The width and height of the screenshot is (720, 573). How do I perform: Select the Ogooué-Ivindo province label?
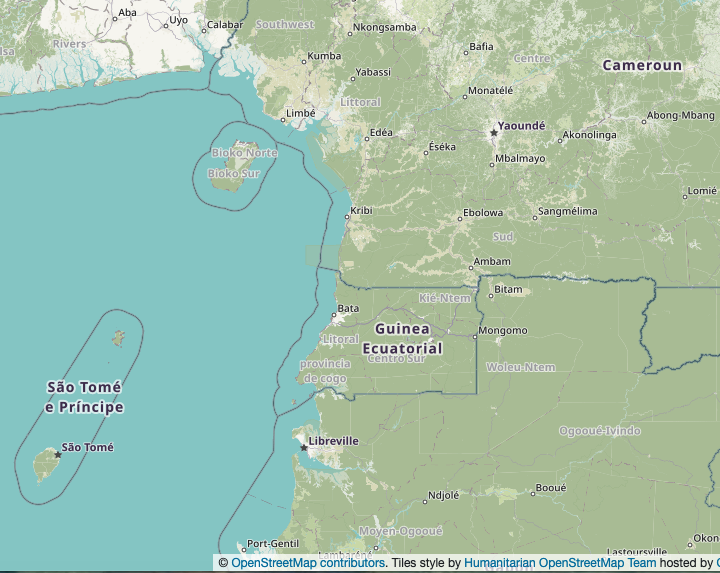coord(600,431)
